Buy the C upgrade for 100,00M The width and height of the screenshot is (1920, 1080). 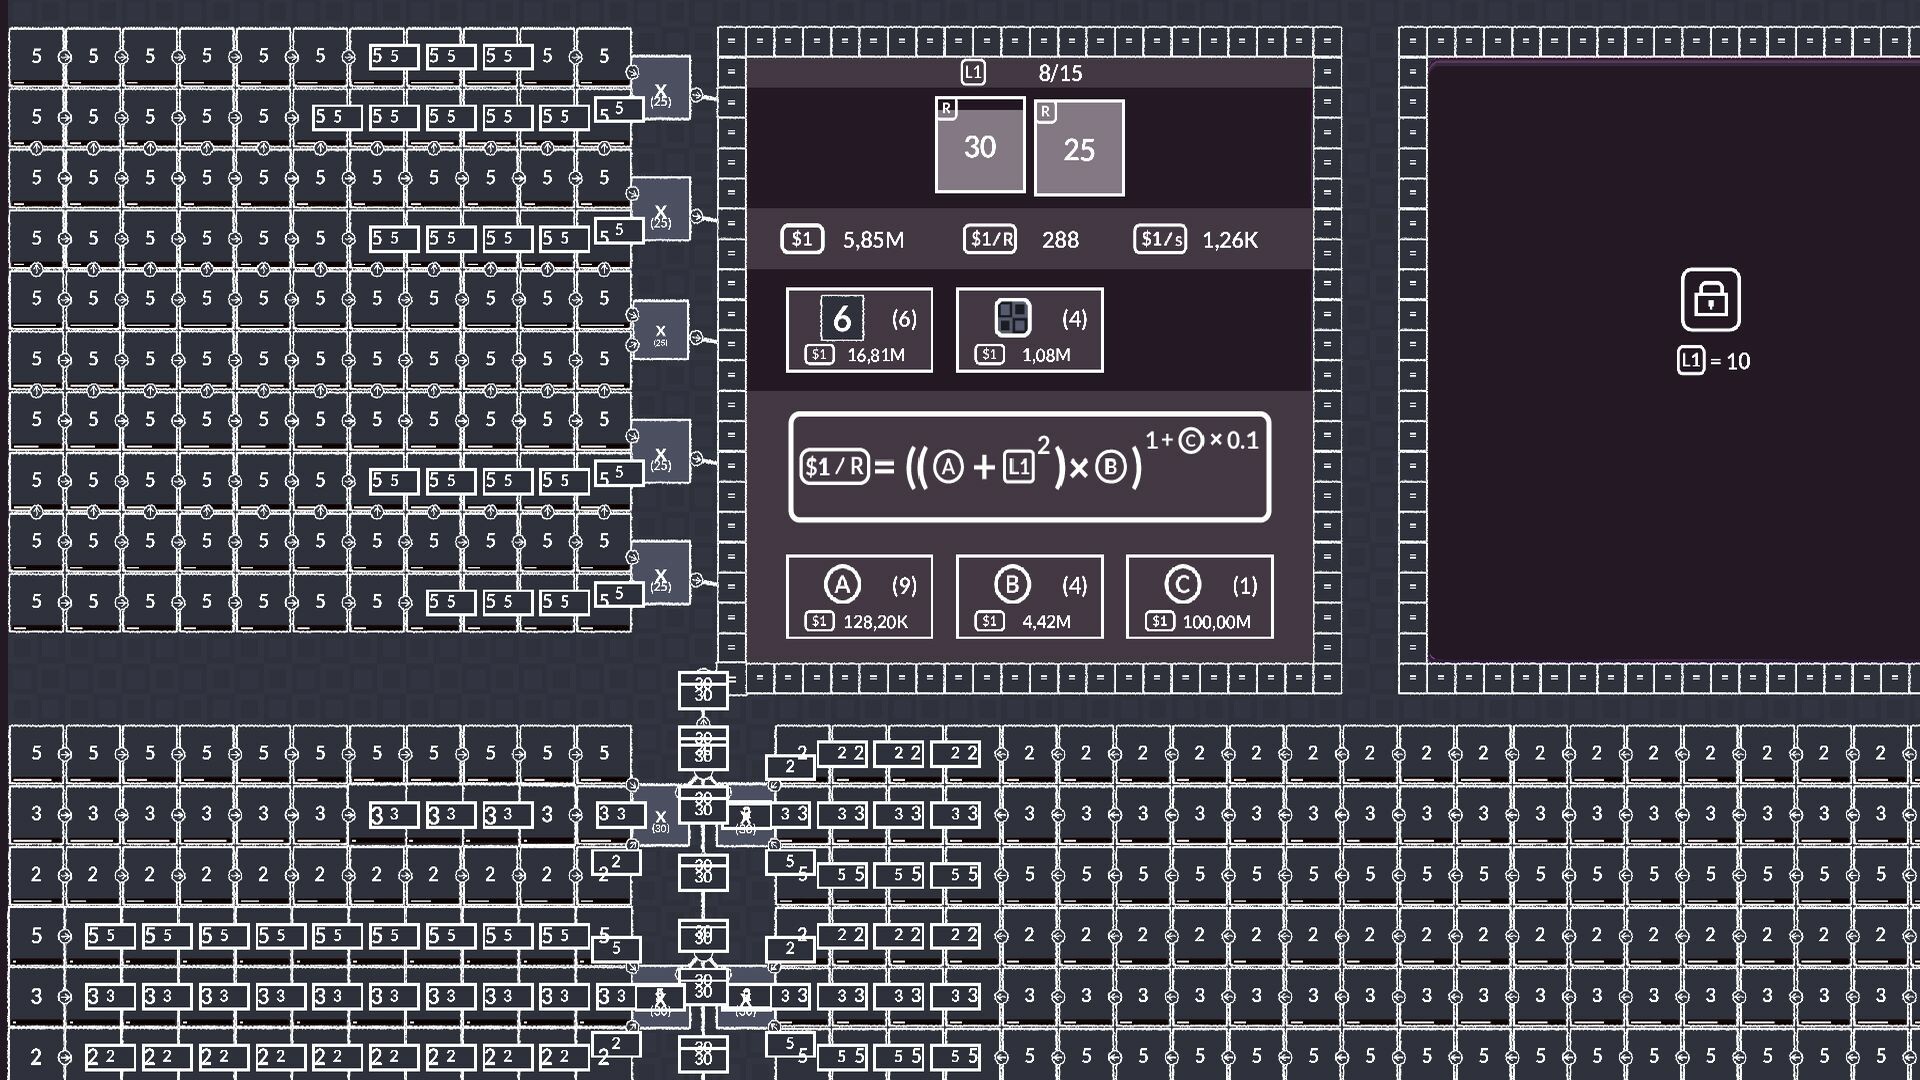[1198, 596]
